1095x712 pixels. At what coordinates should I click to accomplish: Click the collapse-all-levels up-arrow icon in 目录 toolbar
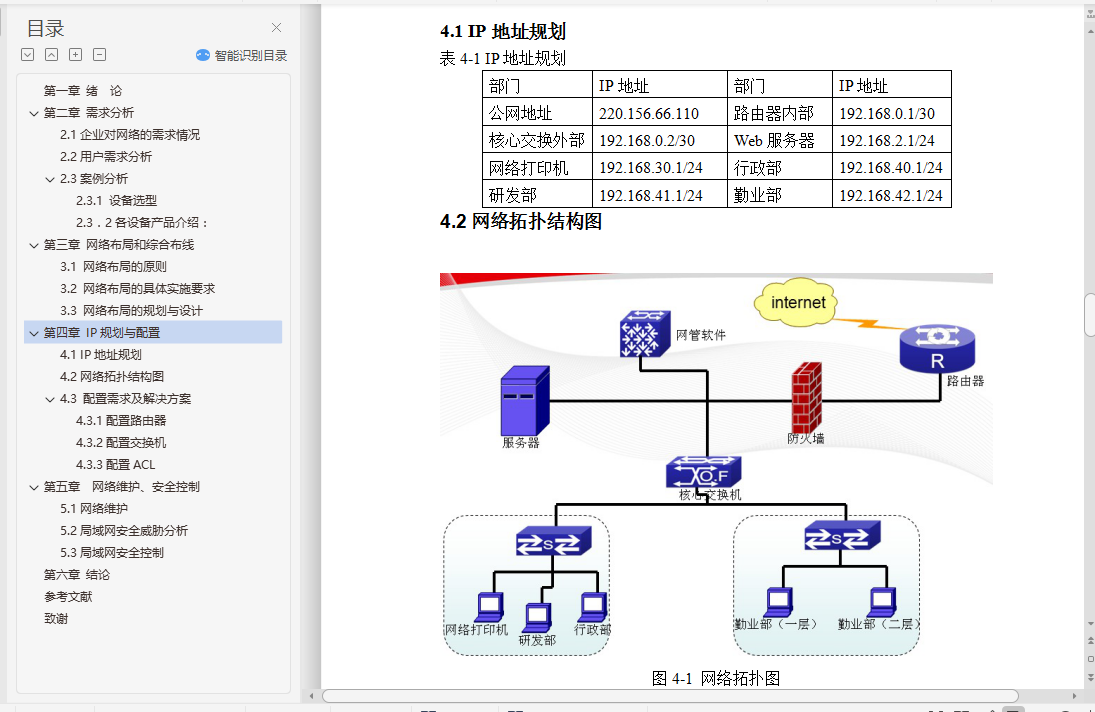tap(52, 54)
